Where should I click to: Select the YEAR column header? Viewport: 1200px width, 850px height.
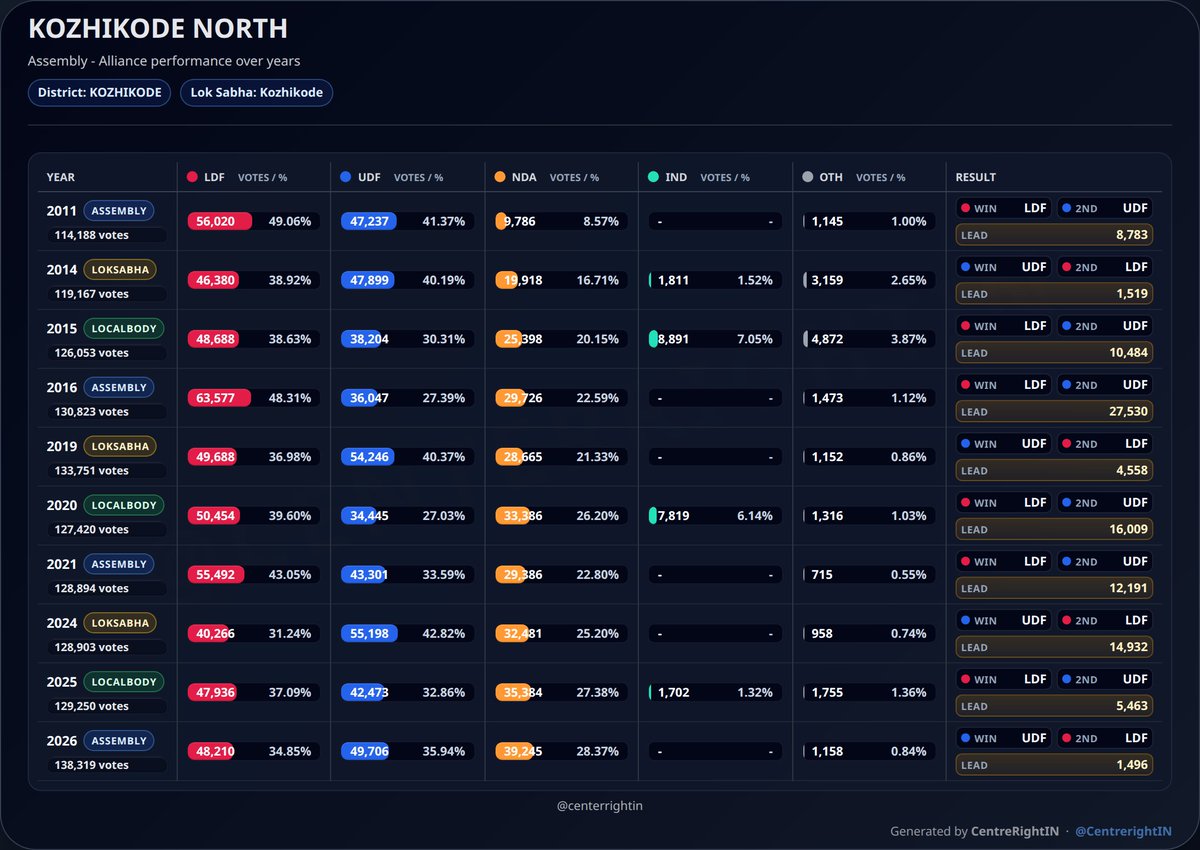[60, 177]
